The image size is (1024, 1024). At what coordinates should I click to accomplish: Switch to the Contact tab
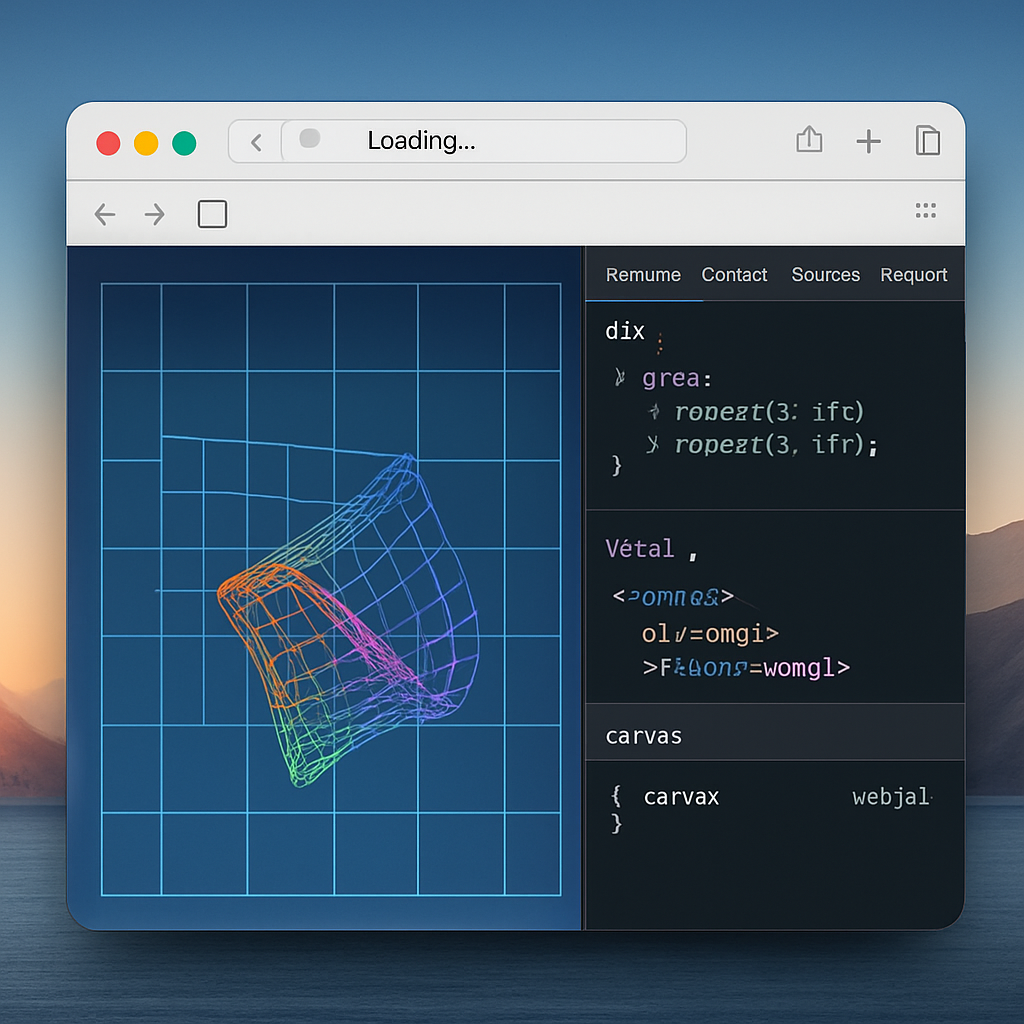pyautogui.click(x=734, y=275)
